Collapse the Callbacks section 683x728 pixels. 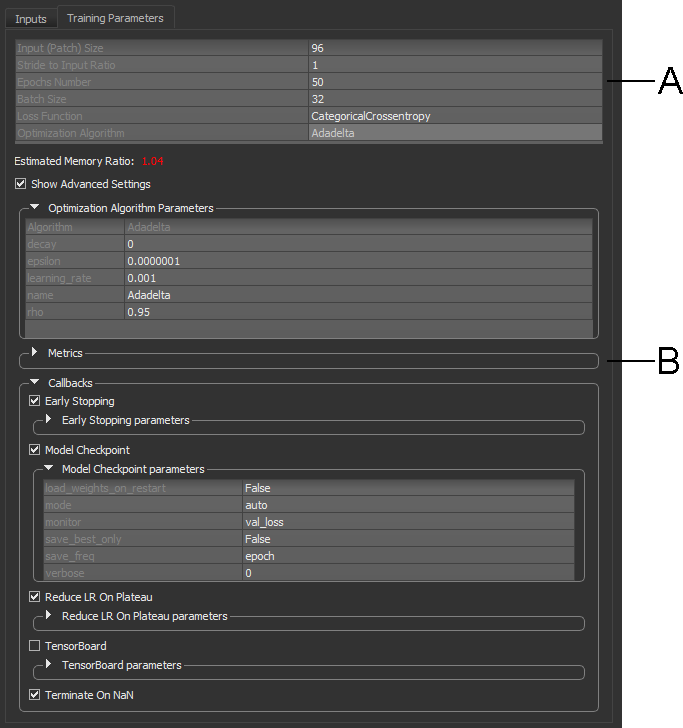pyautogui.click(x=35, y=382)
